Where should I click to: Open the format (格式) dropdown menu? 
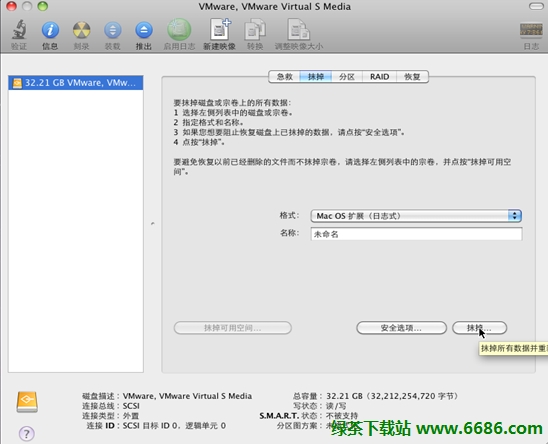tap(416, 216)
